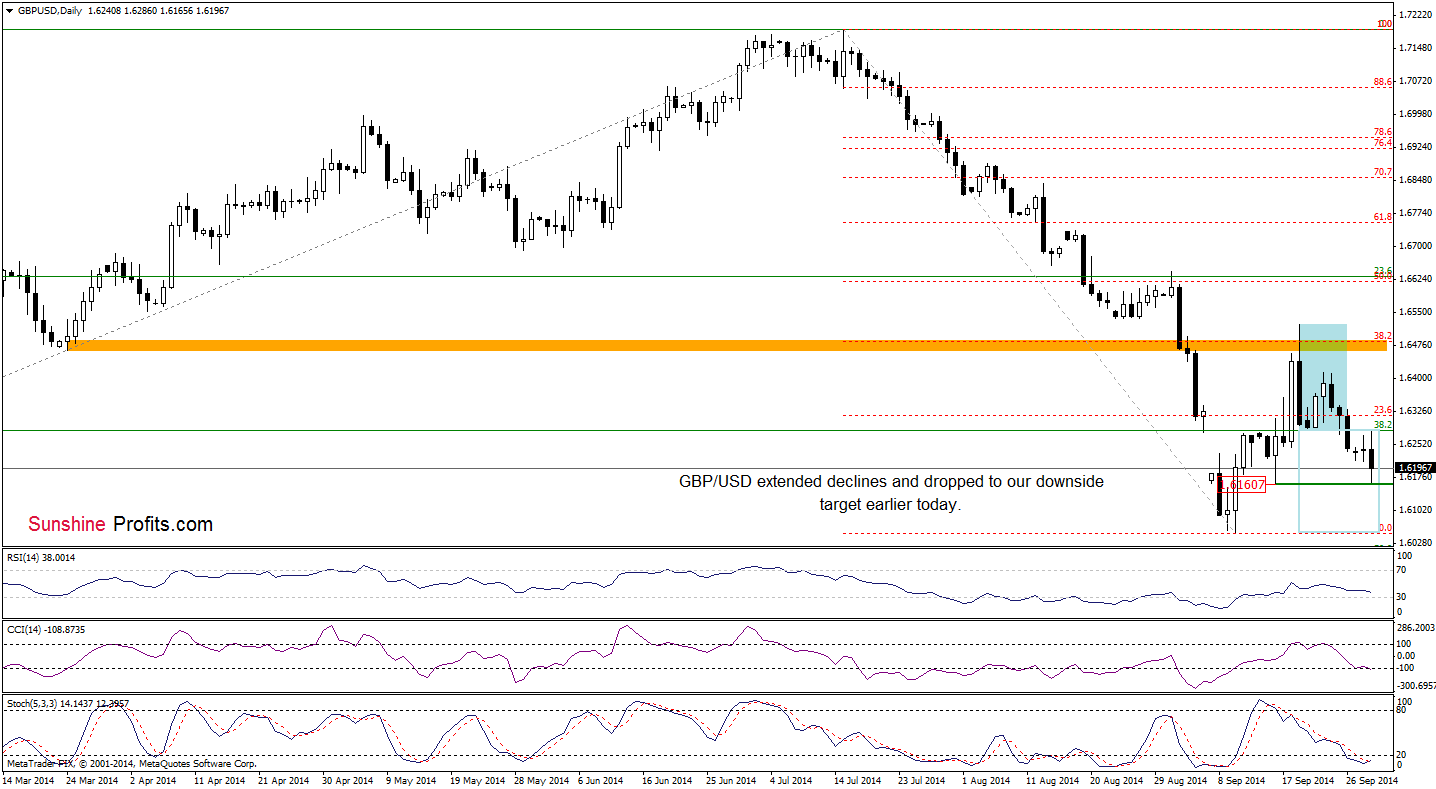Click the 1.70720 price axis value
Image resolution: width=1436 pixels, height=789 pixels.
(1417, 81)
